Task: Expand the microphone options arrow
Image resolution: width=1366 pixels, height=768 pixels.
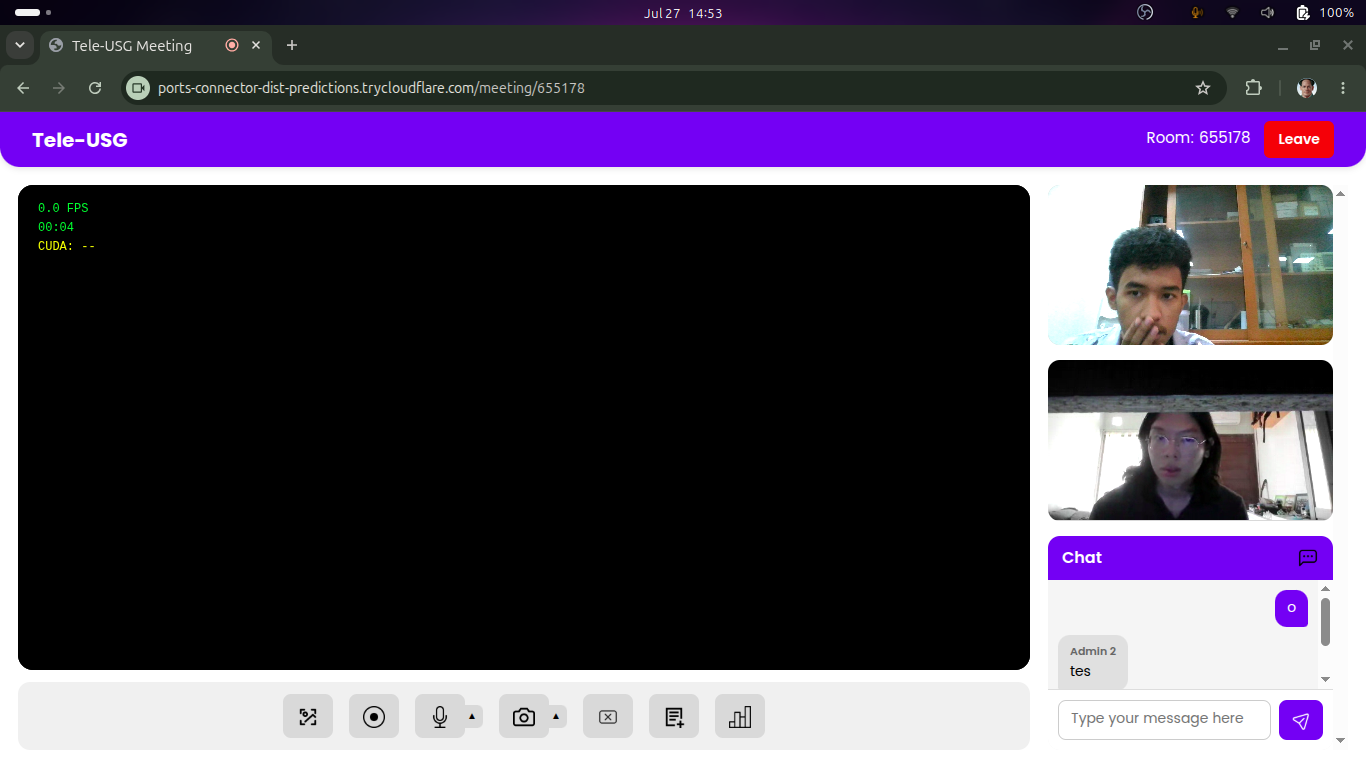Action: [x=472, y=716]
